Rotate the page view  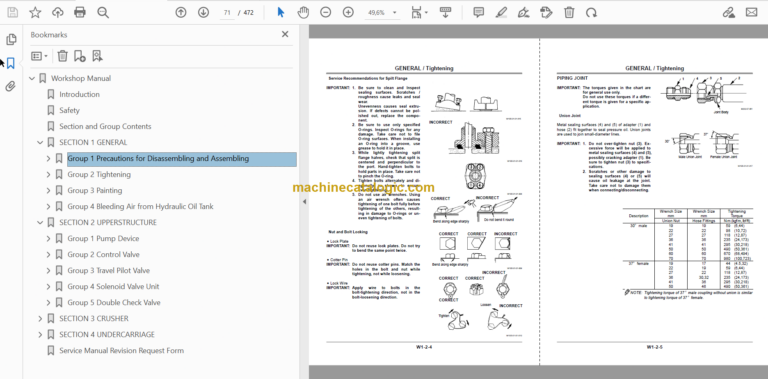pos(592,12)
